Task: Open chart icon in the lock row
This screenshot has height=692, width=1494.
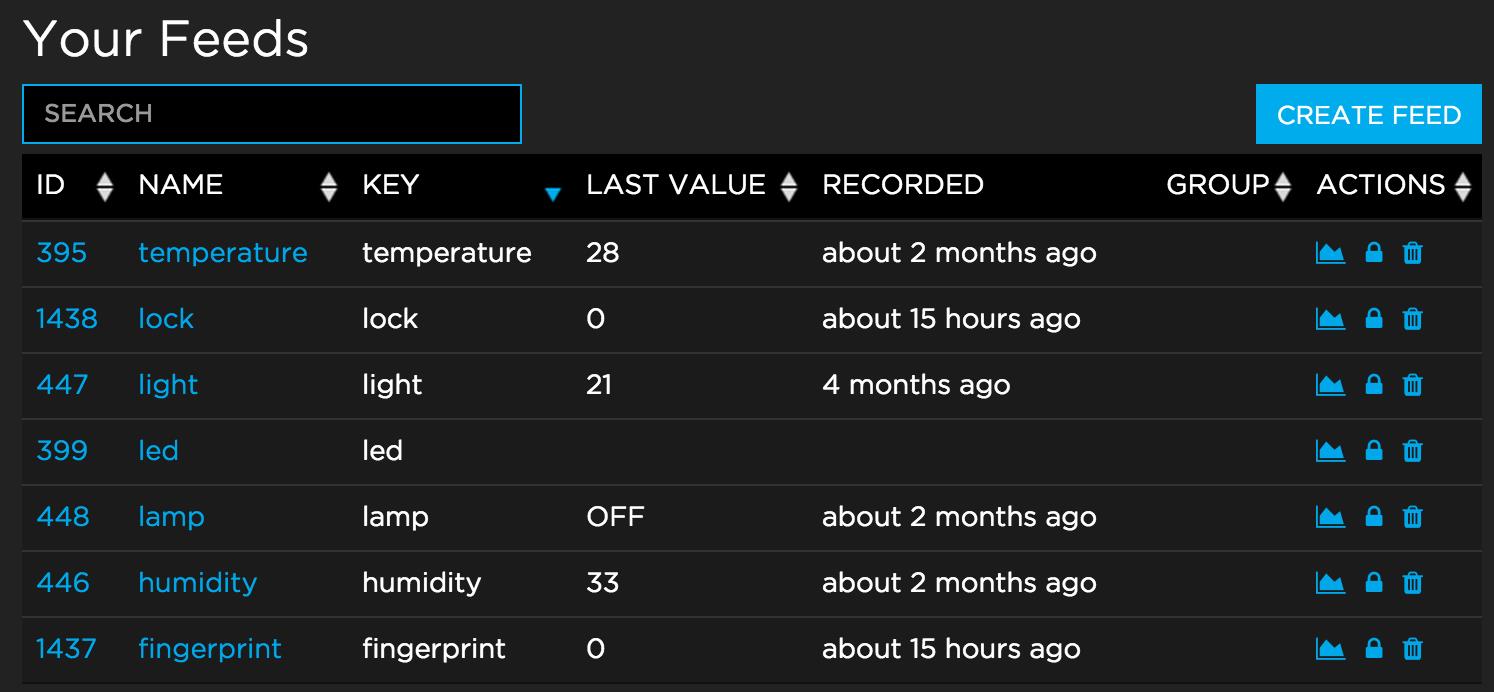Action: (1330, 319)
